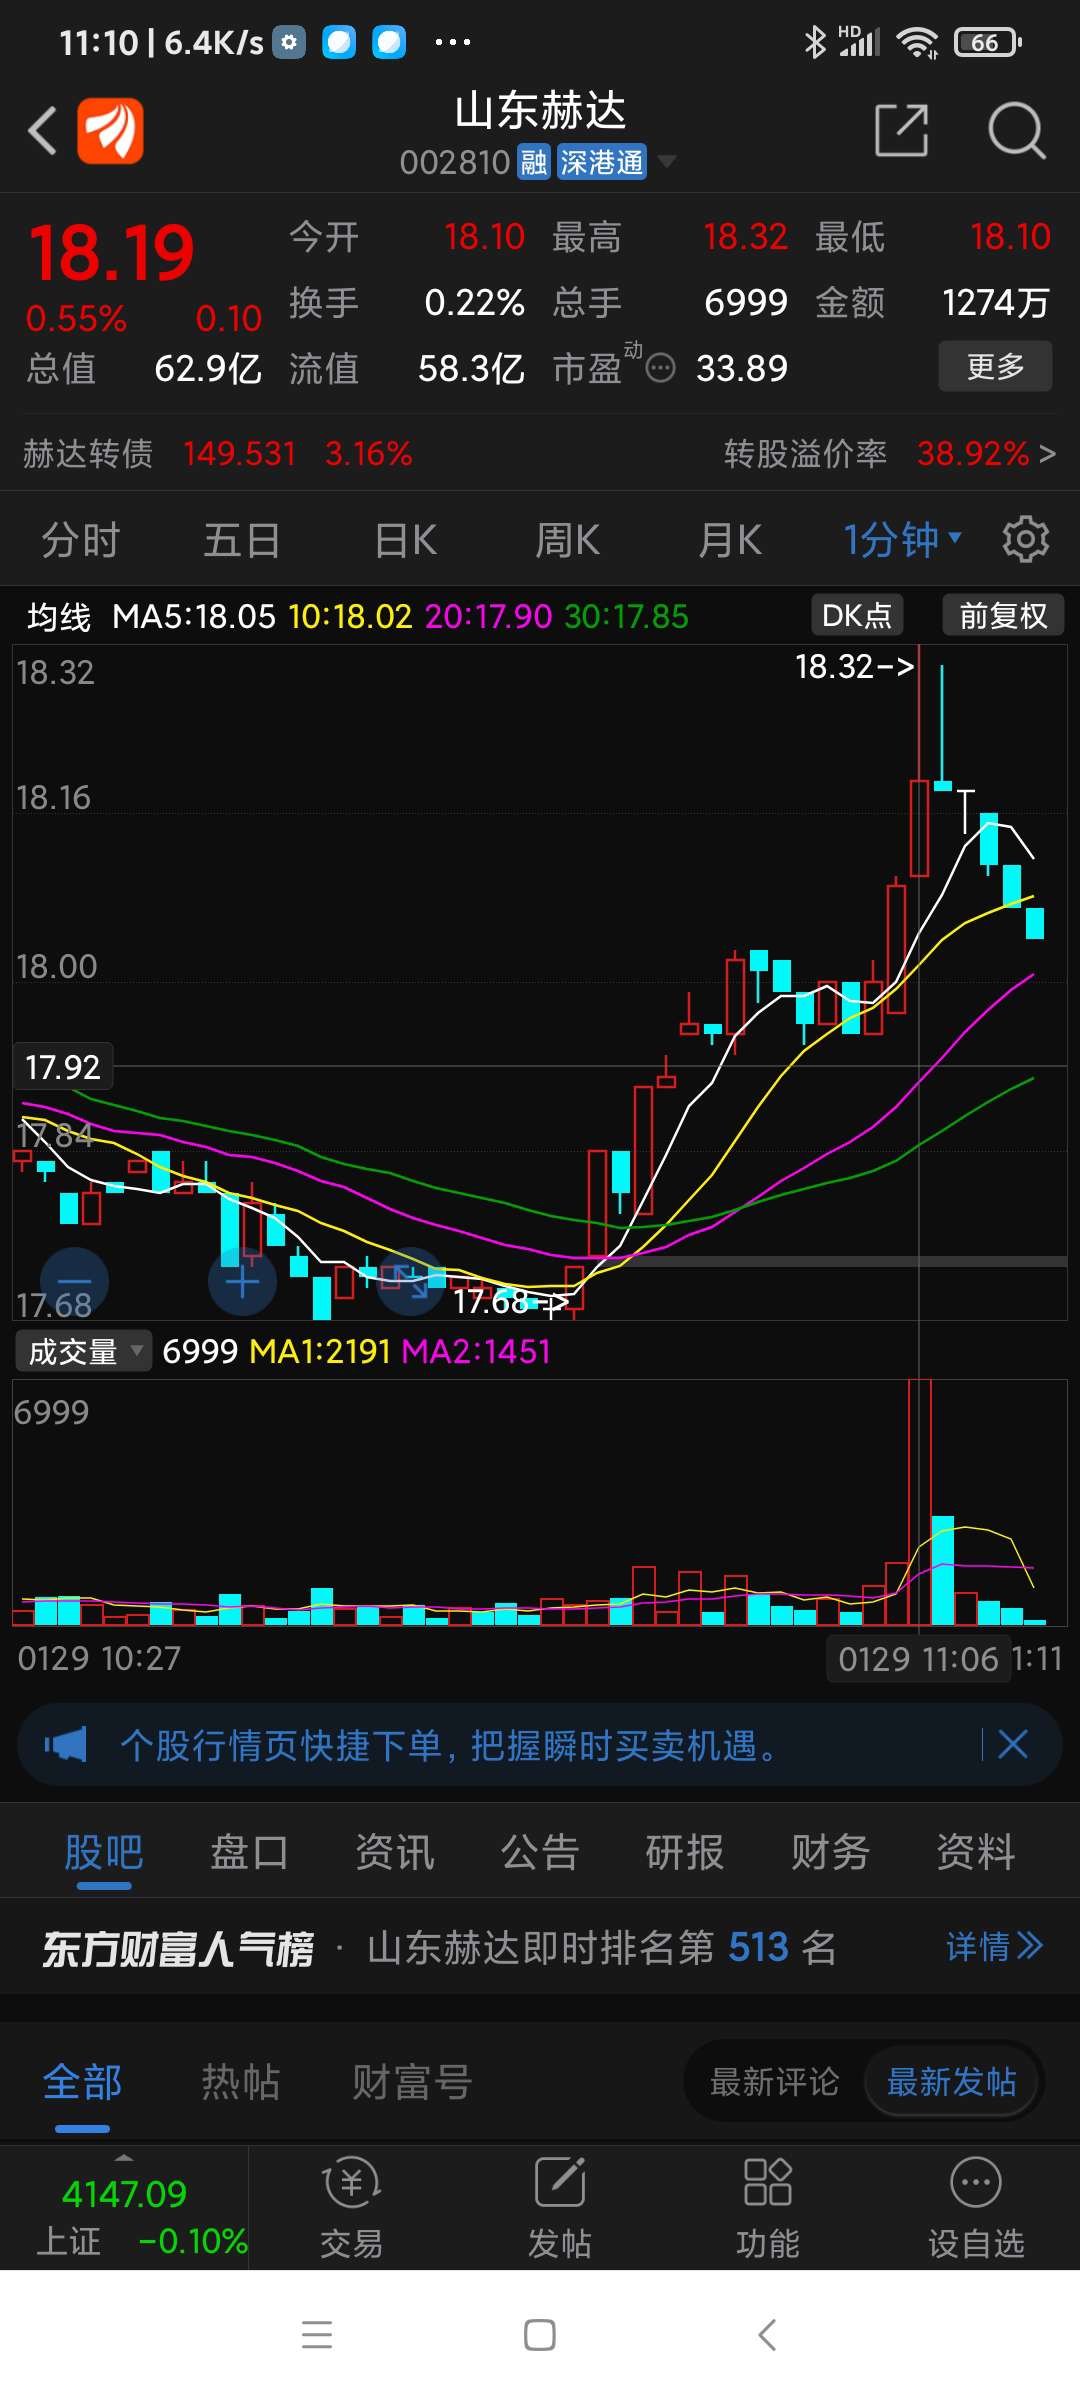
Task: Tap the 18.32 high price marker
Action: pos(854,666)
